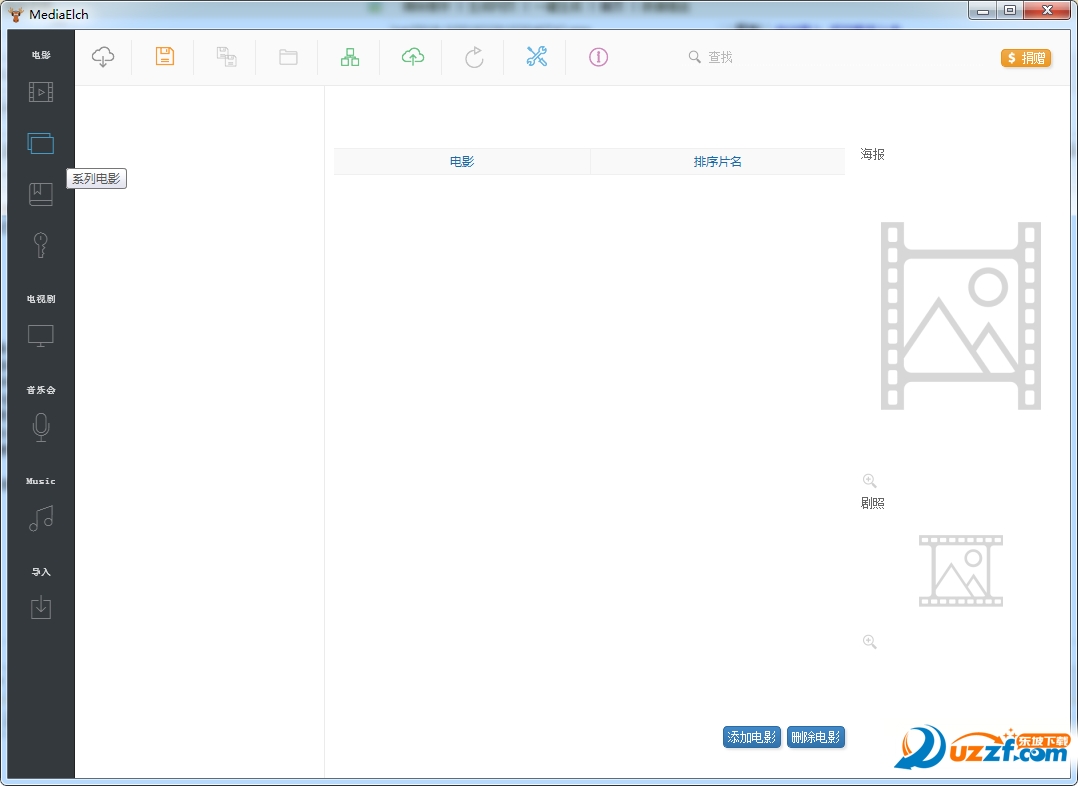Select the movie sets (系列电影) sidebar icon
The width and height of the screenshot is (1078, 786).
[x=41, y=143]
